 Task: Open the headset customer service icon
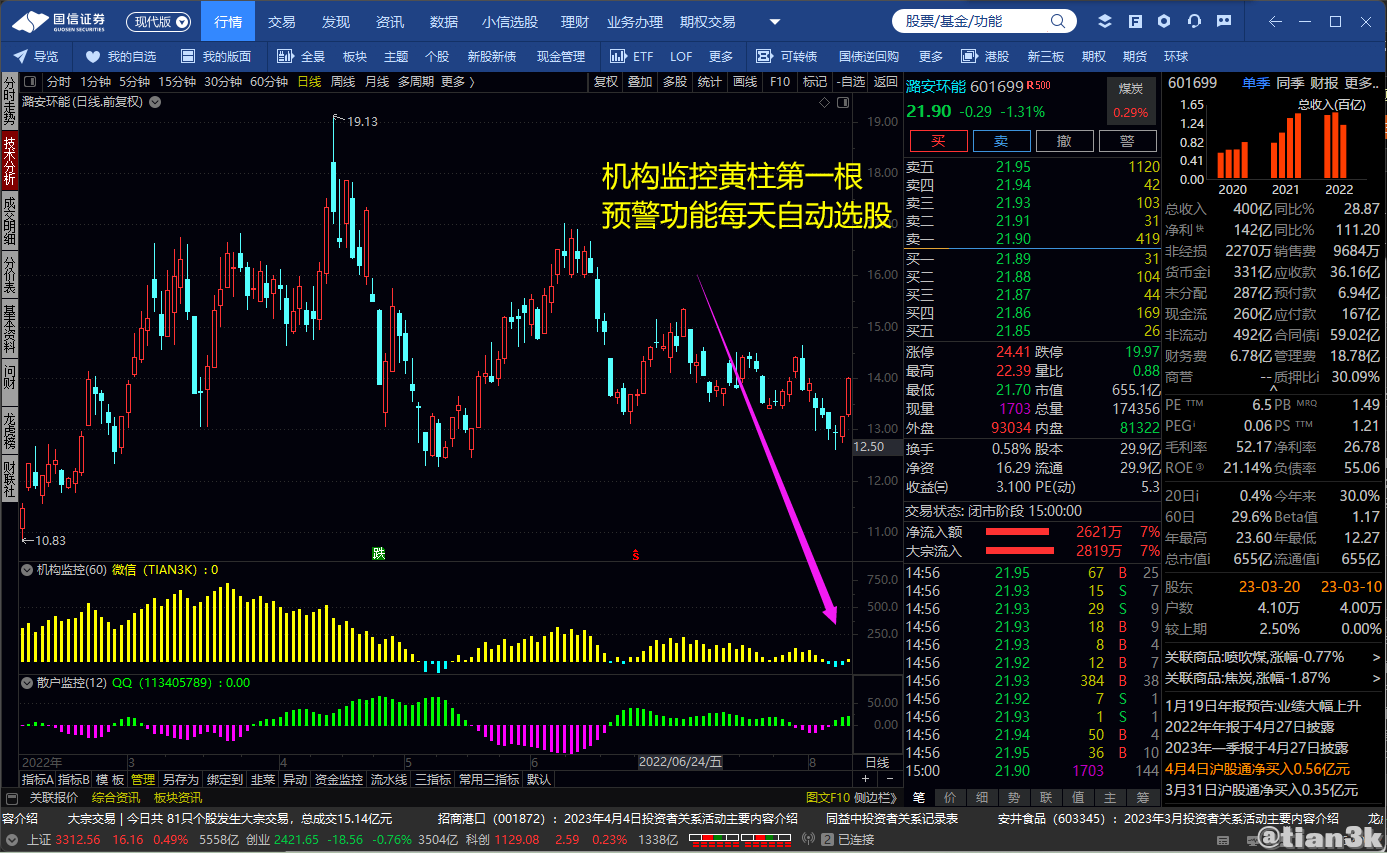pyautogui.click(x=1194, y=21)
